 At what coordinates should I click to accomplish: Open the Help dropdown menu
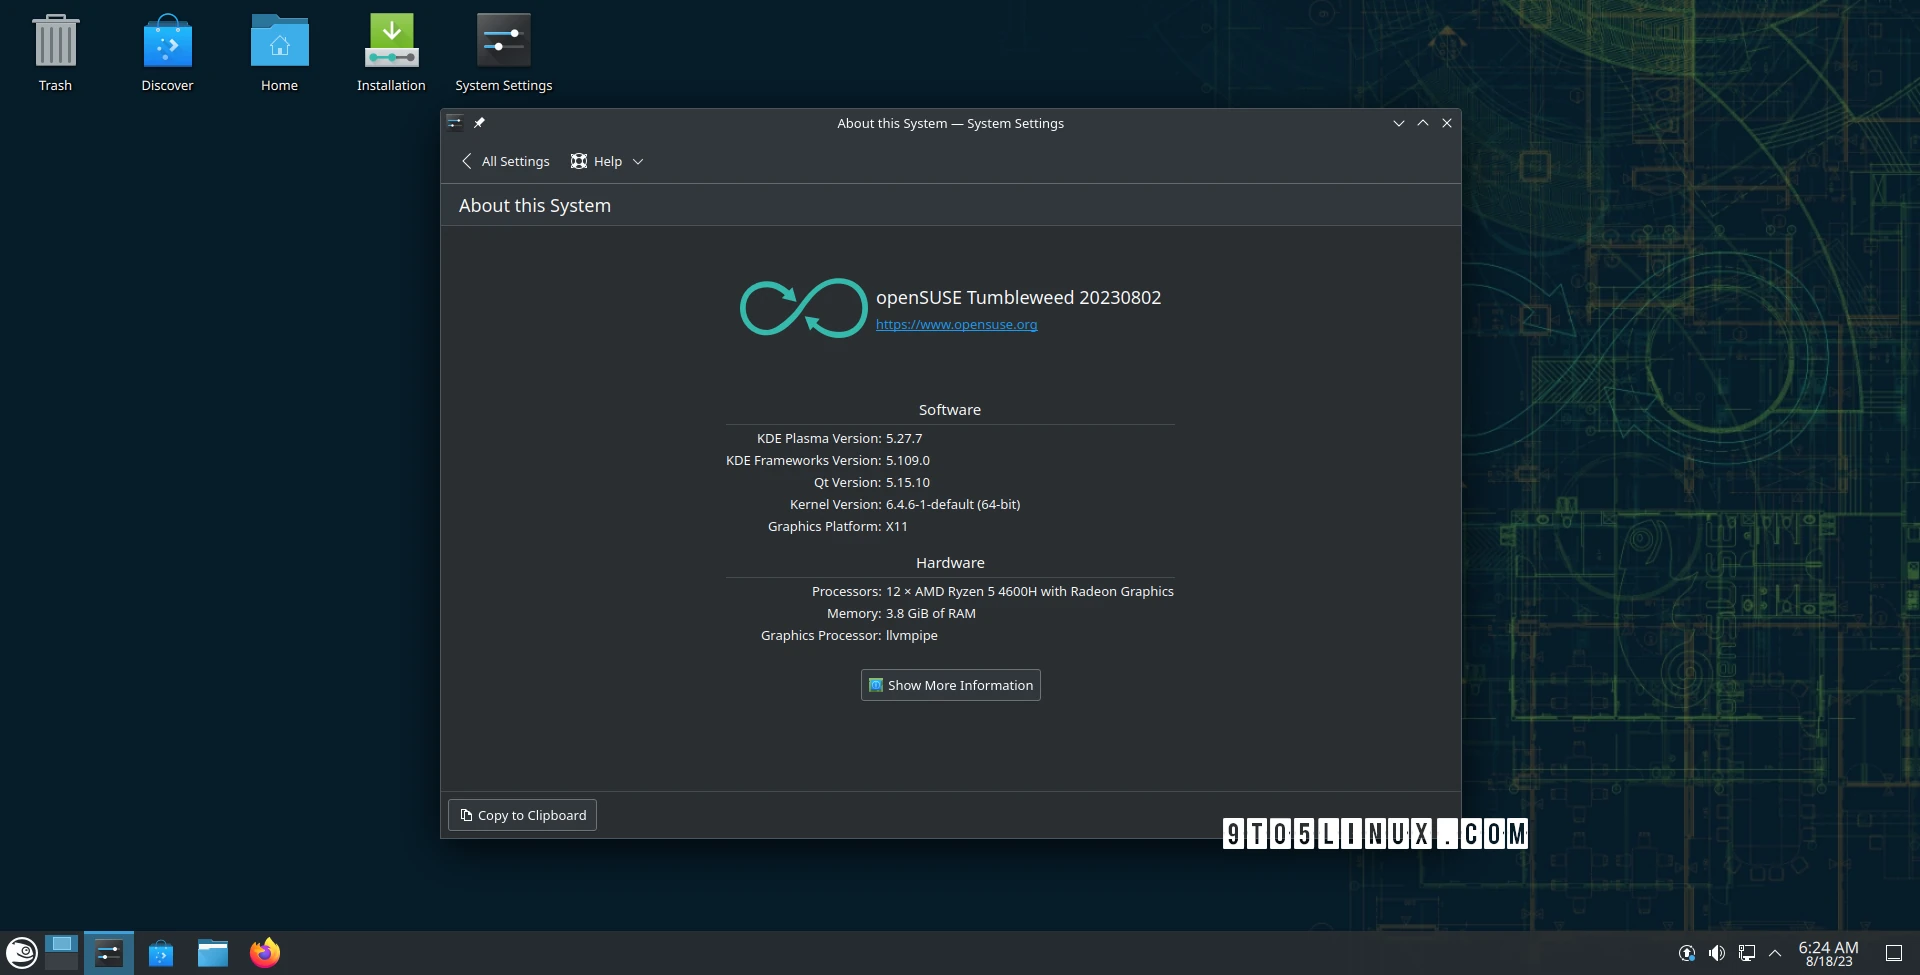[606, 161]
